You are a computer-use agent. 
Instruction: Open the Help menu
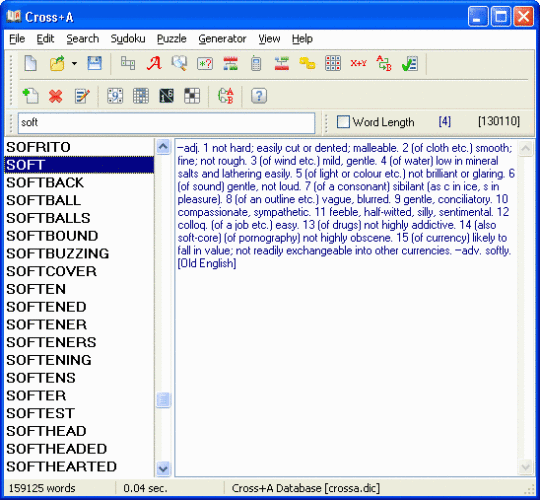[302, 39]
